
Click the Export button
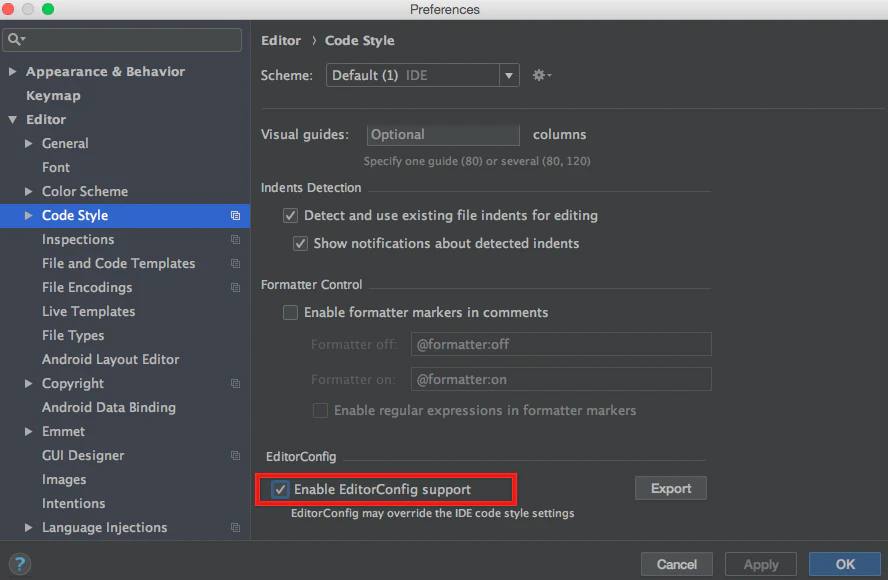(x=671, y=488)
